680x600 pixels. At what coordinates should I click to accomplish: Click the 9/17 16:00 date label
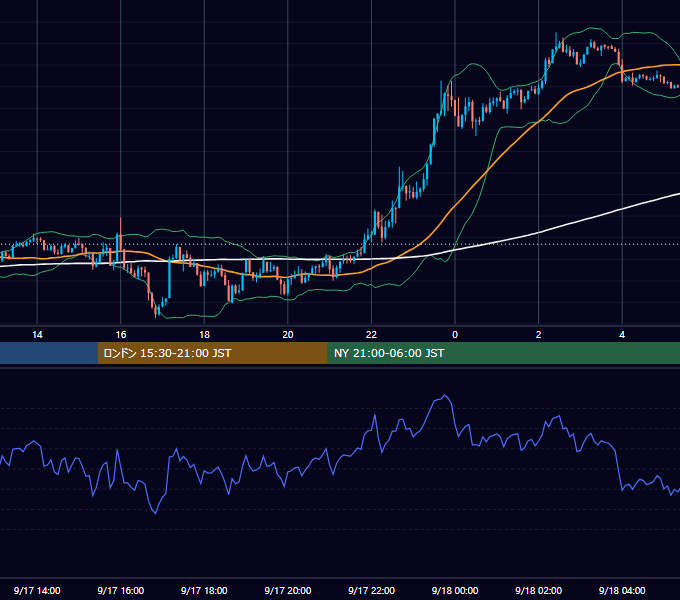(121, 590)
